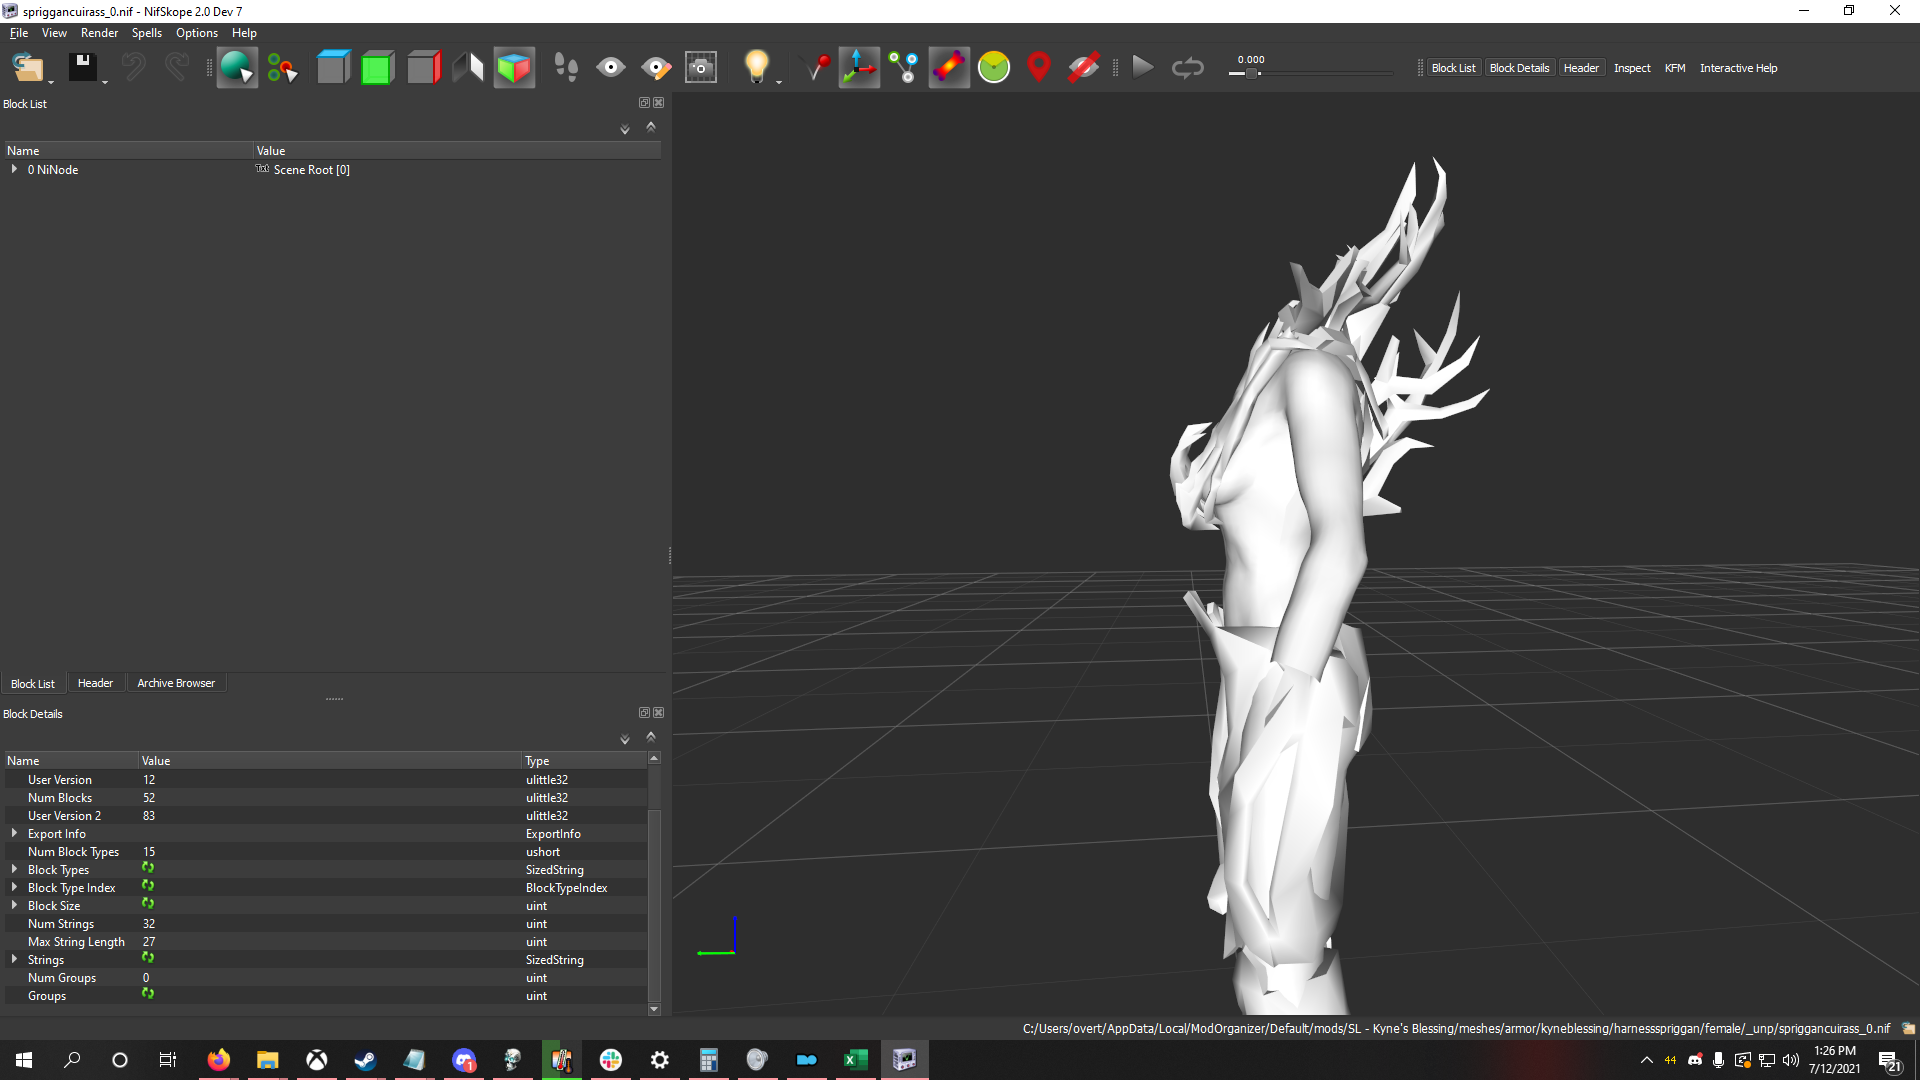
Task: Click the lightbulb lighting icon
Action: [756, 68]
